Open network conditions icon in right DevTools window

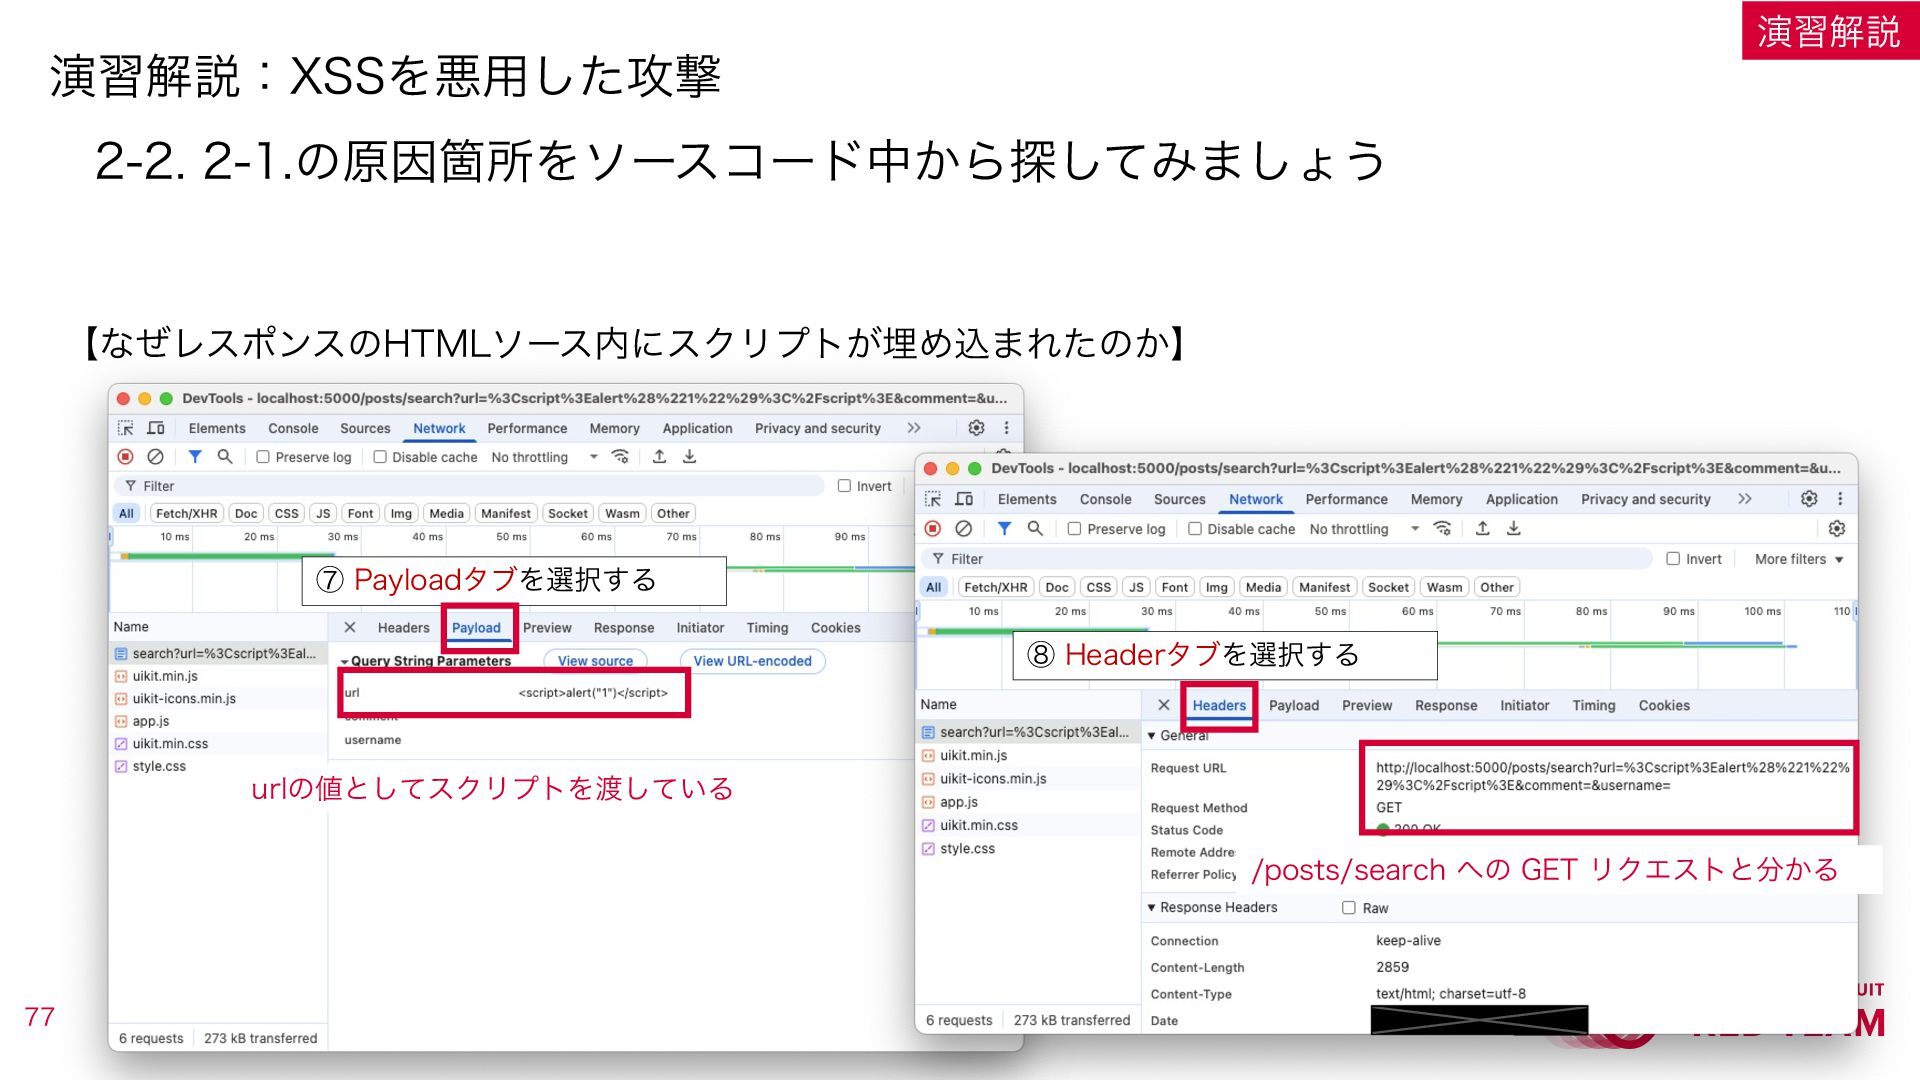[1442, 529]
